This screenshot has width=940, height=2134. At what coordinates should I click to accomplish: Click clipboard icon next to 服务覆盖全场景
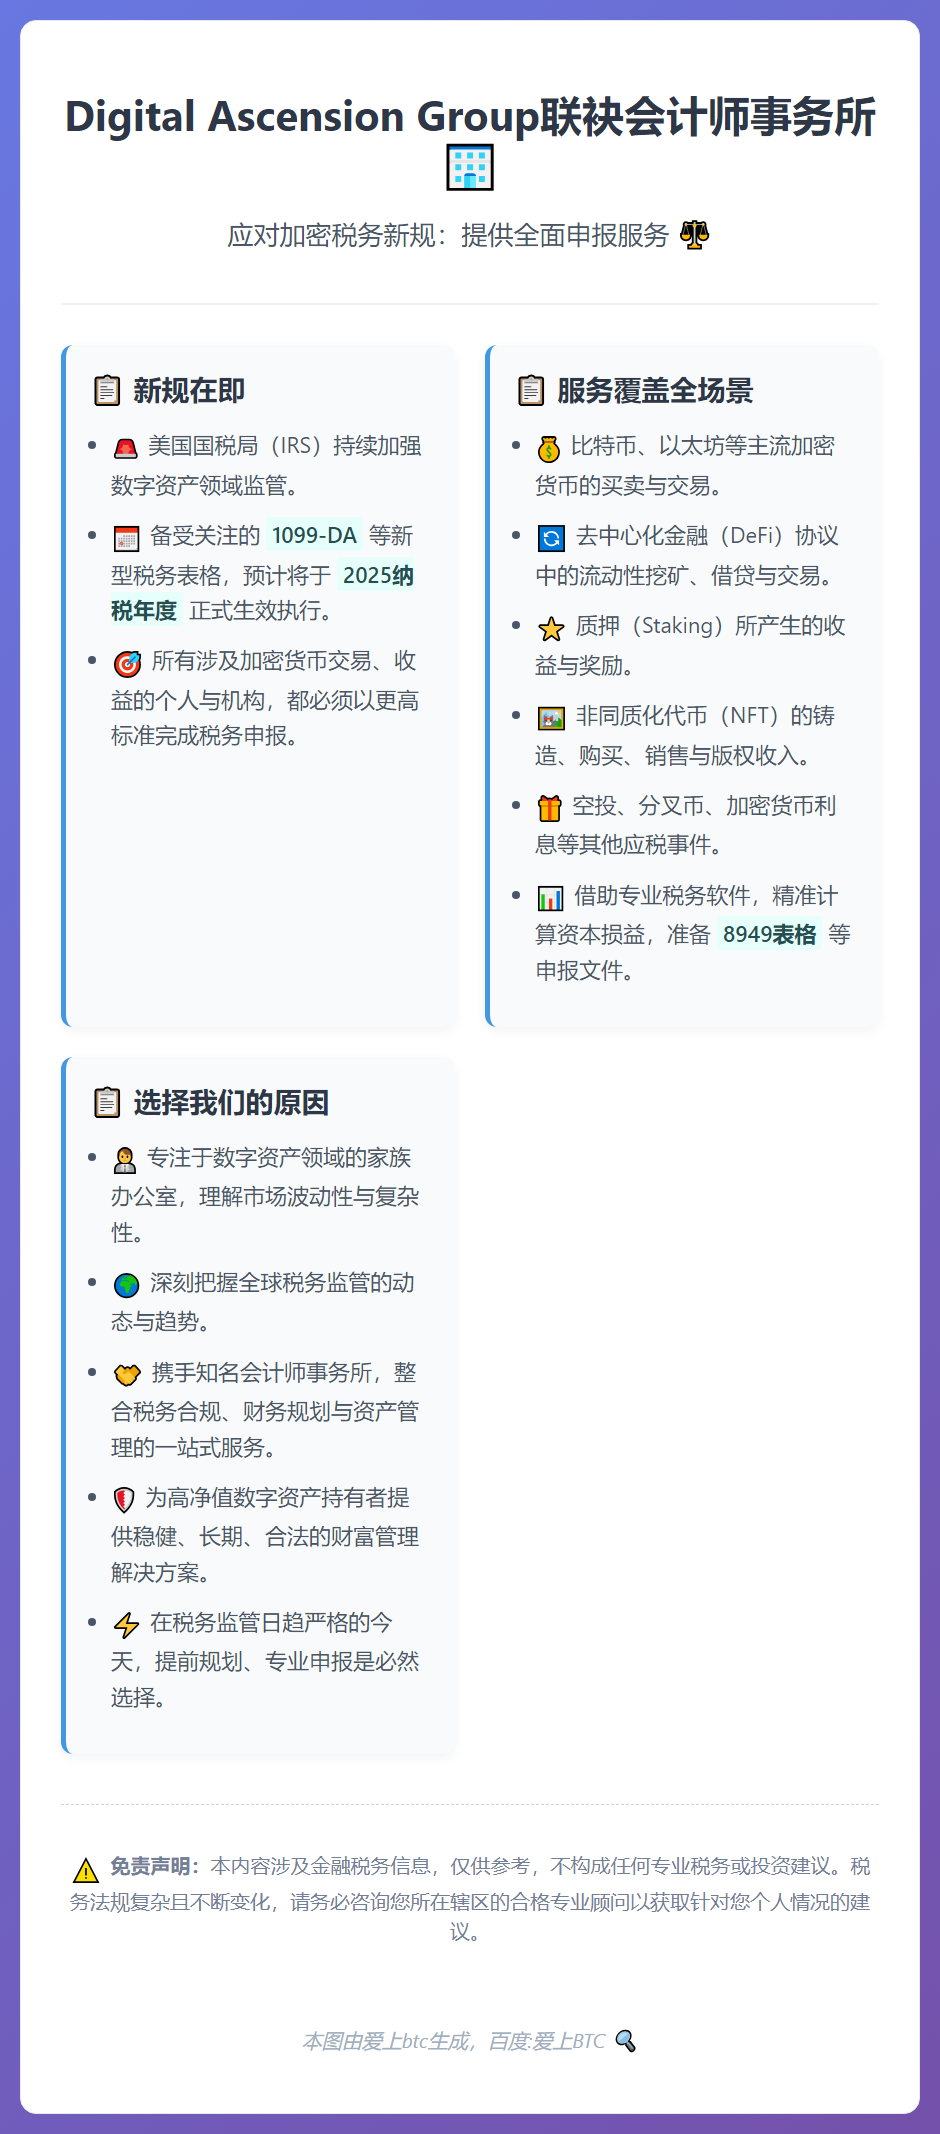point(531,390)
